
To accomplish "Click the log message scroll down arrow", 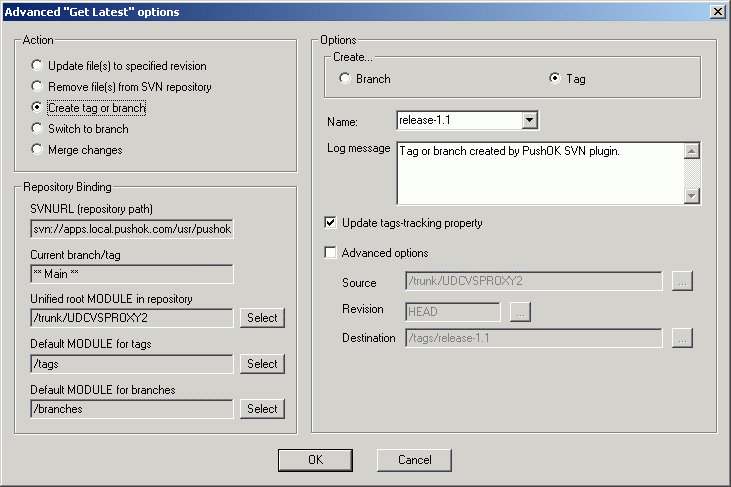I will tap(692, 196).
